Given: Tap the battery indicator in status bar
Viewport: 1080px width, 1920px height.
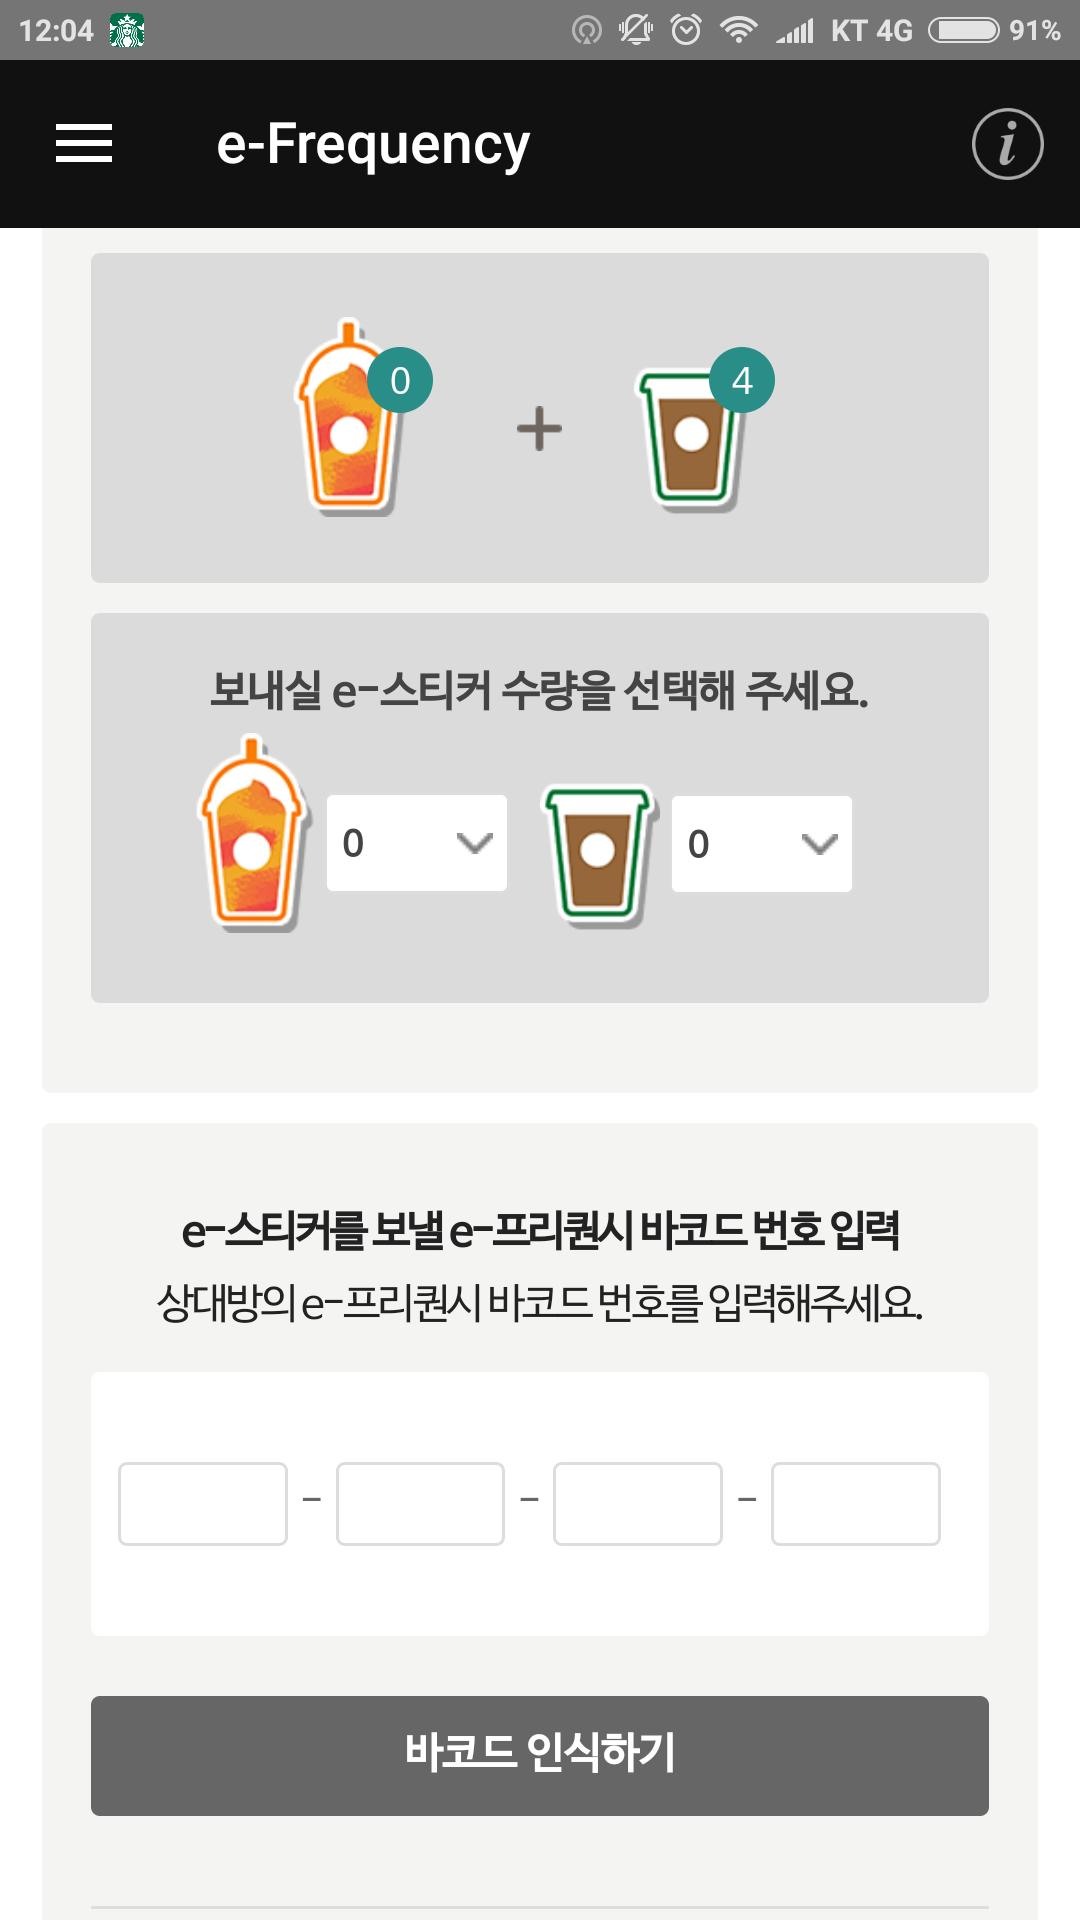Looking at the screenshot, I should point(963,30).
